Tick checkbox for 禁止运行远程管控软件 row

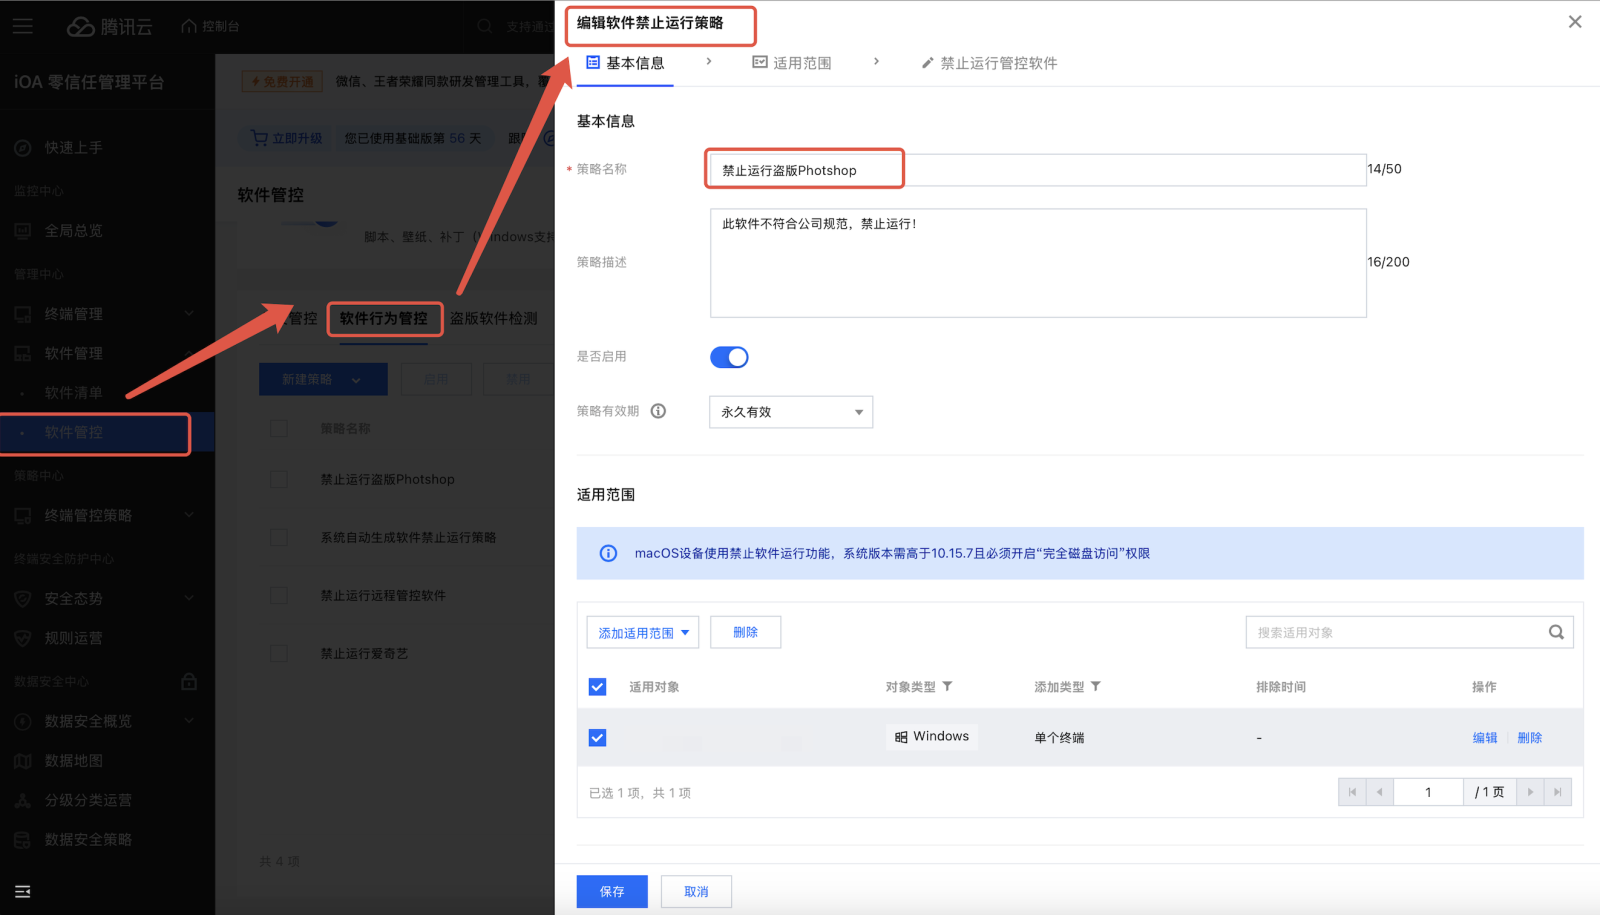pos(279,596)
